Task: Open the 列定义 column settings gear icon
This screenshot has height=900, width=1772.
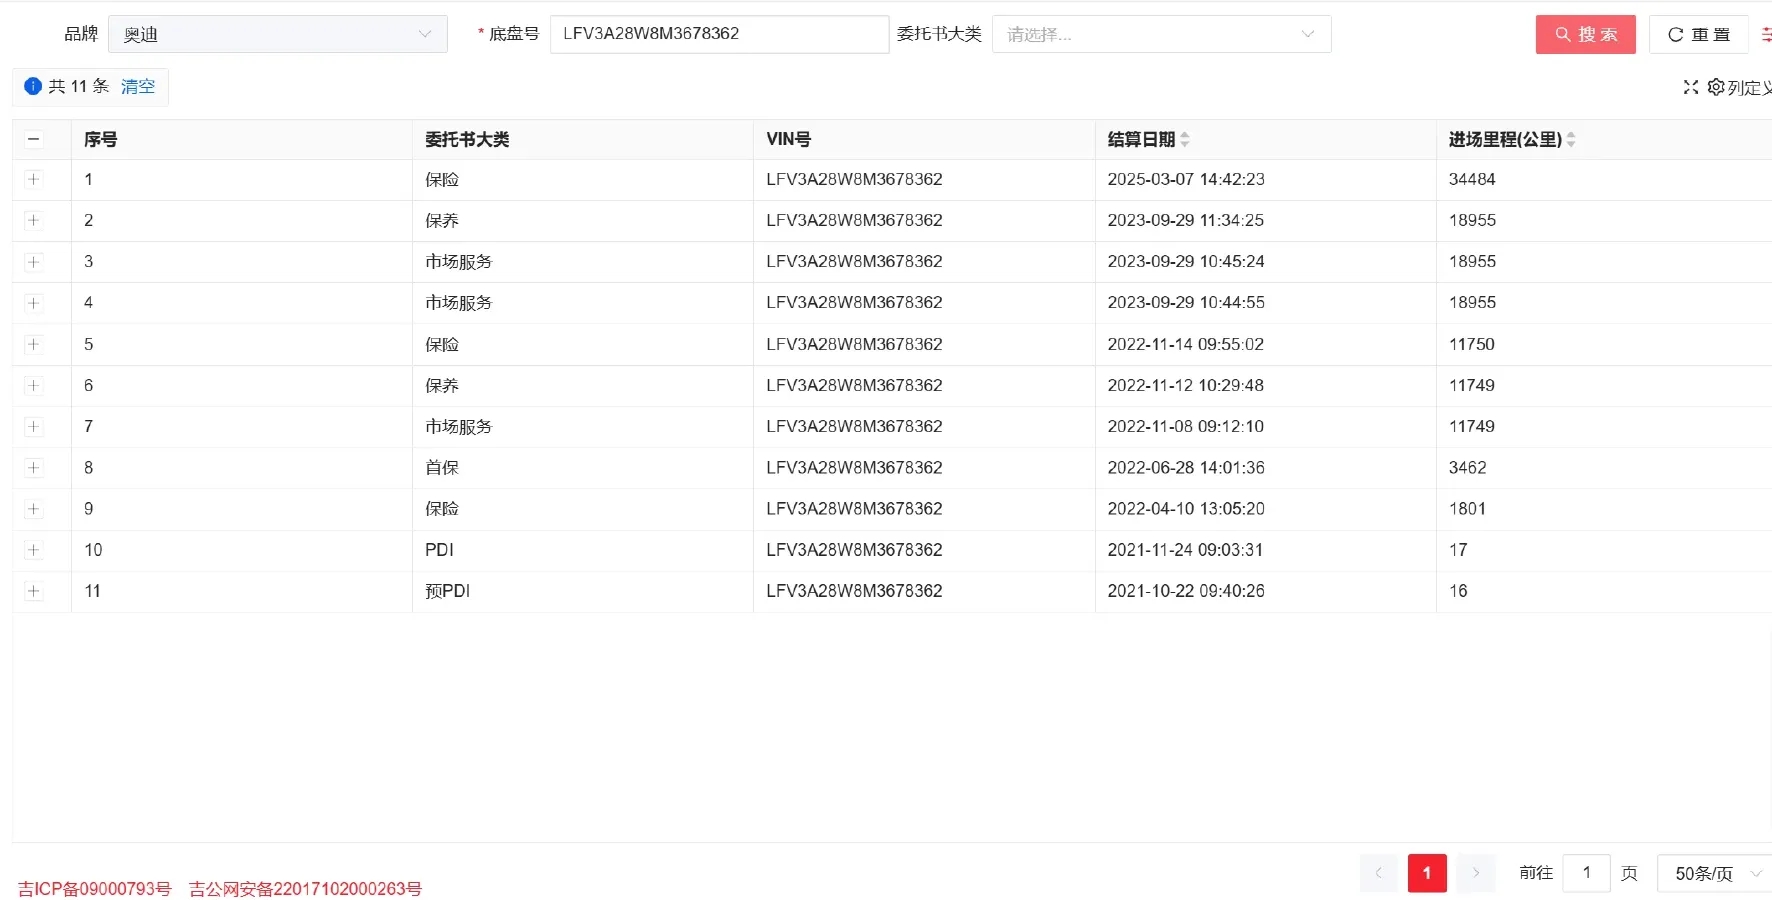Action: click(1715, 87)
